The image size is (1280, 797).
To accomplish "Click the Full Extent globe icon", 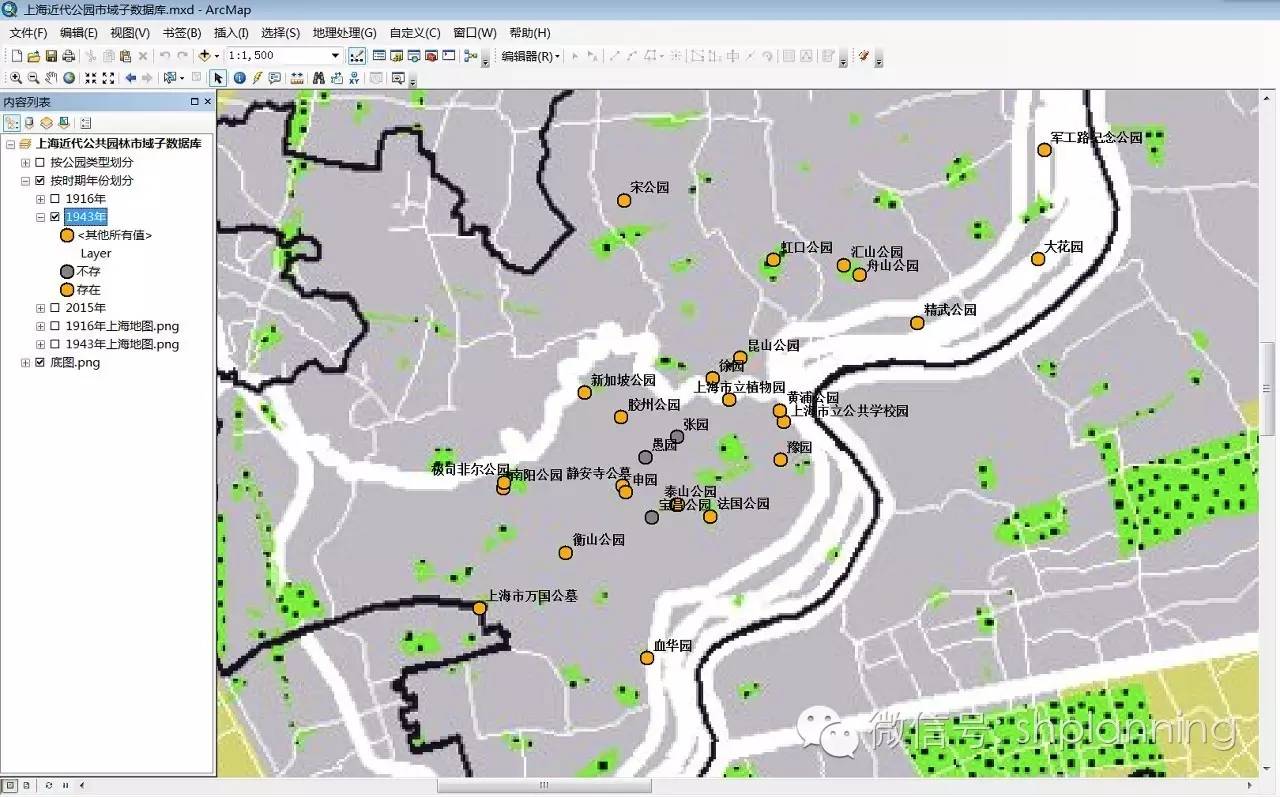I will [x=69, y=78].
